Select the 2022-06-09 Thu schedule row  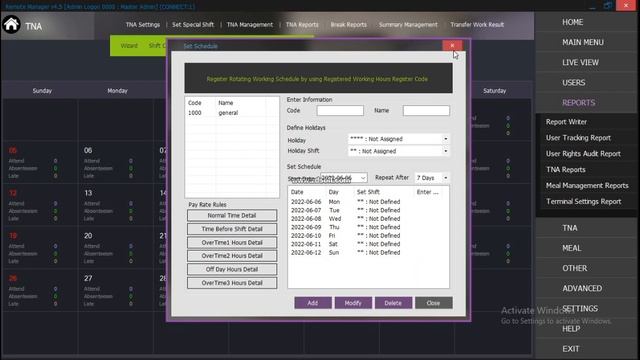click(x=368, y=227)
